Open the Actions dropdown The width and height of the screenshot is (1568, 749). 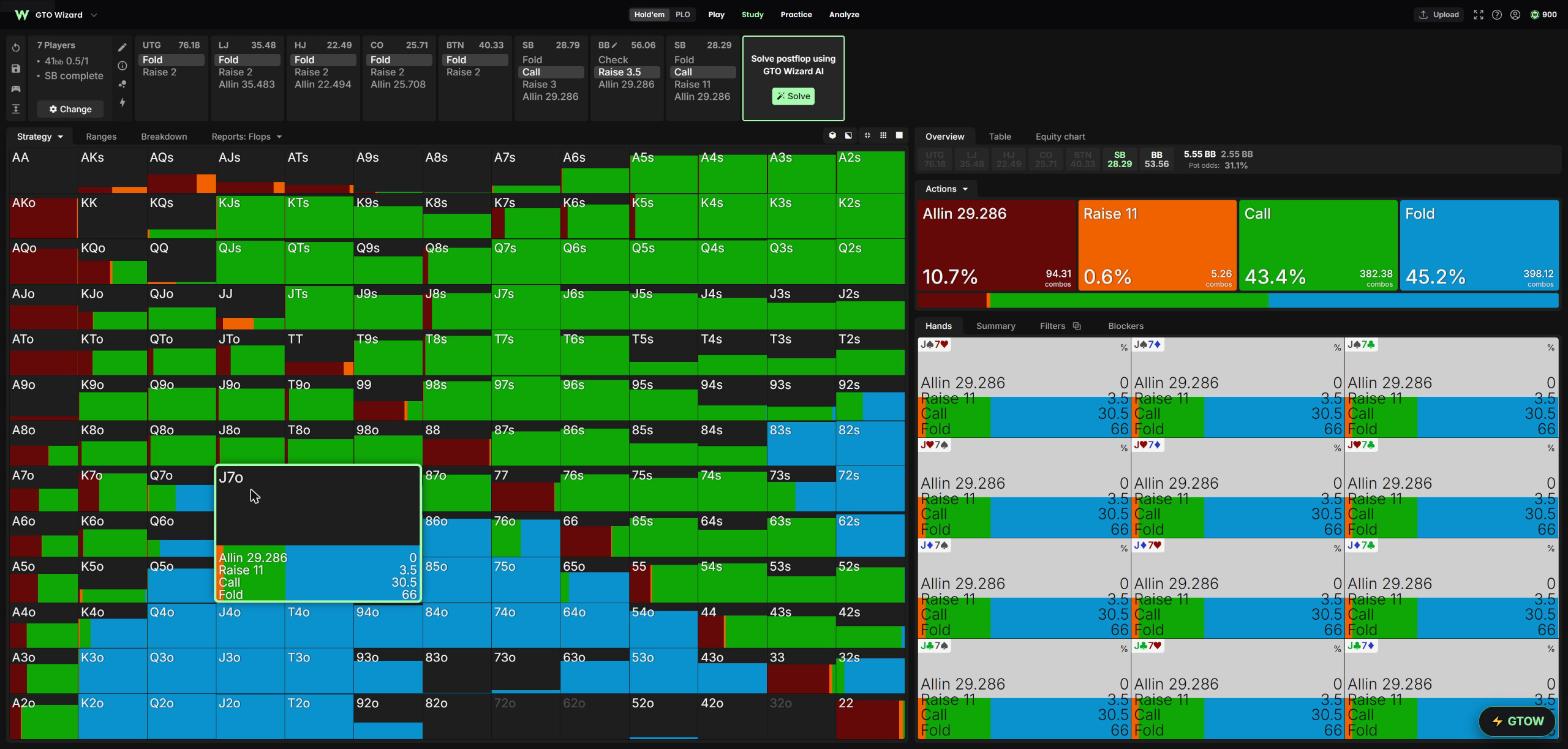click(946, 189)
